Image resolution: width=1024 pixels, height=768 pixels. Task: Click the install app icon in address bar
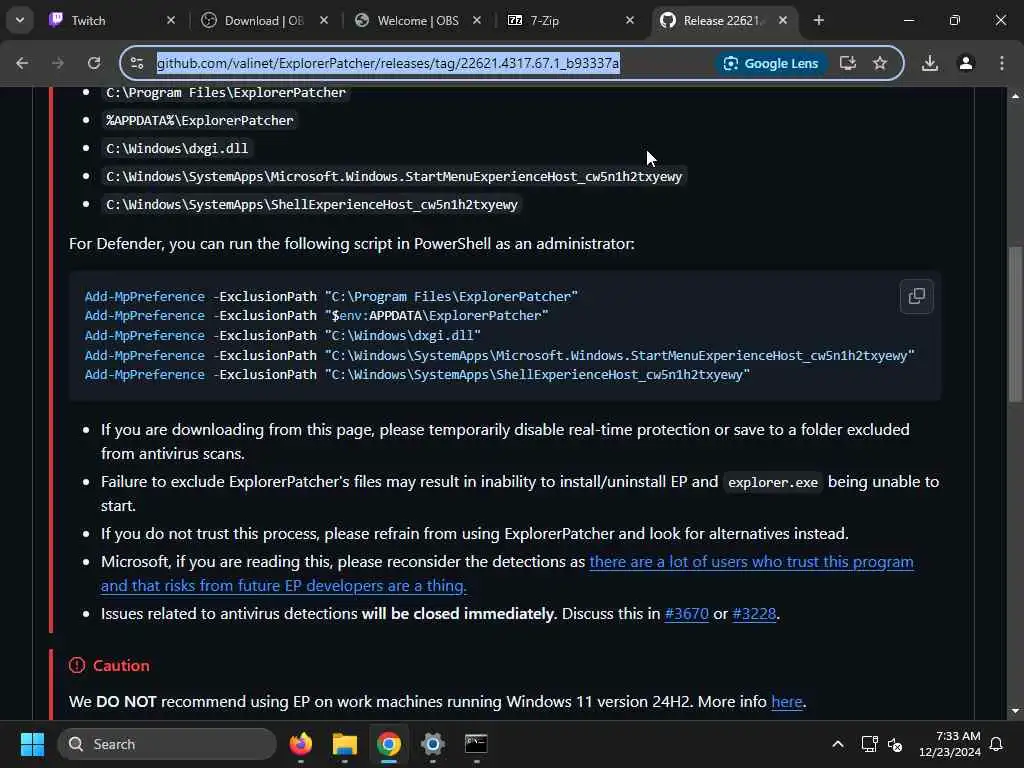pos(848,63)
